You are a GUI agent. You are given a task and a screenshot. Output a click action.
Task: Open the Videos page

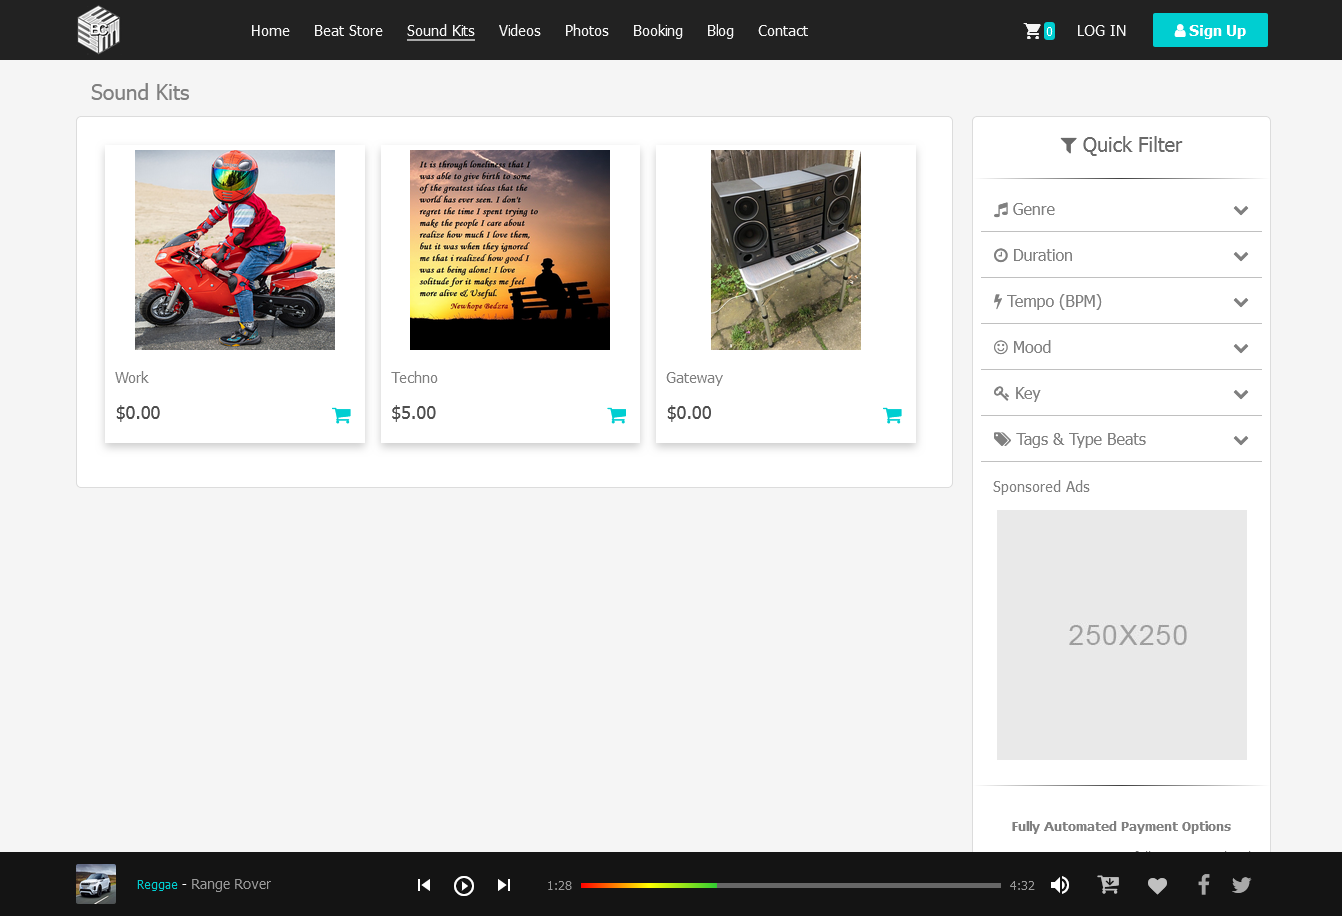[520, 31]
